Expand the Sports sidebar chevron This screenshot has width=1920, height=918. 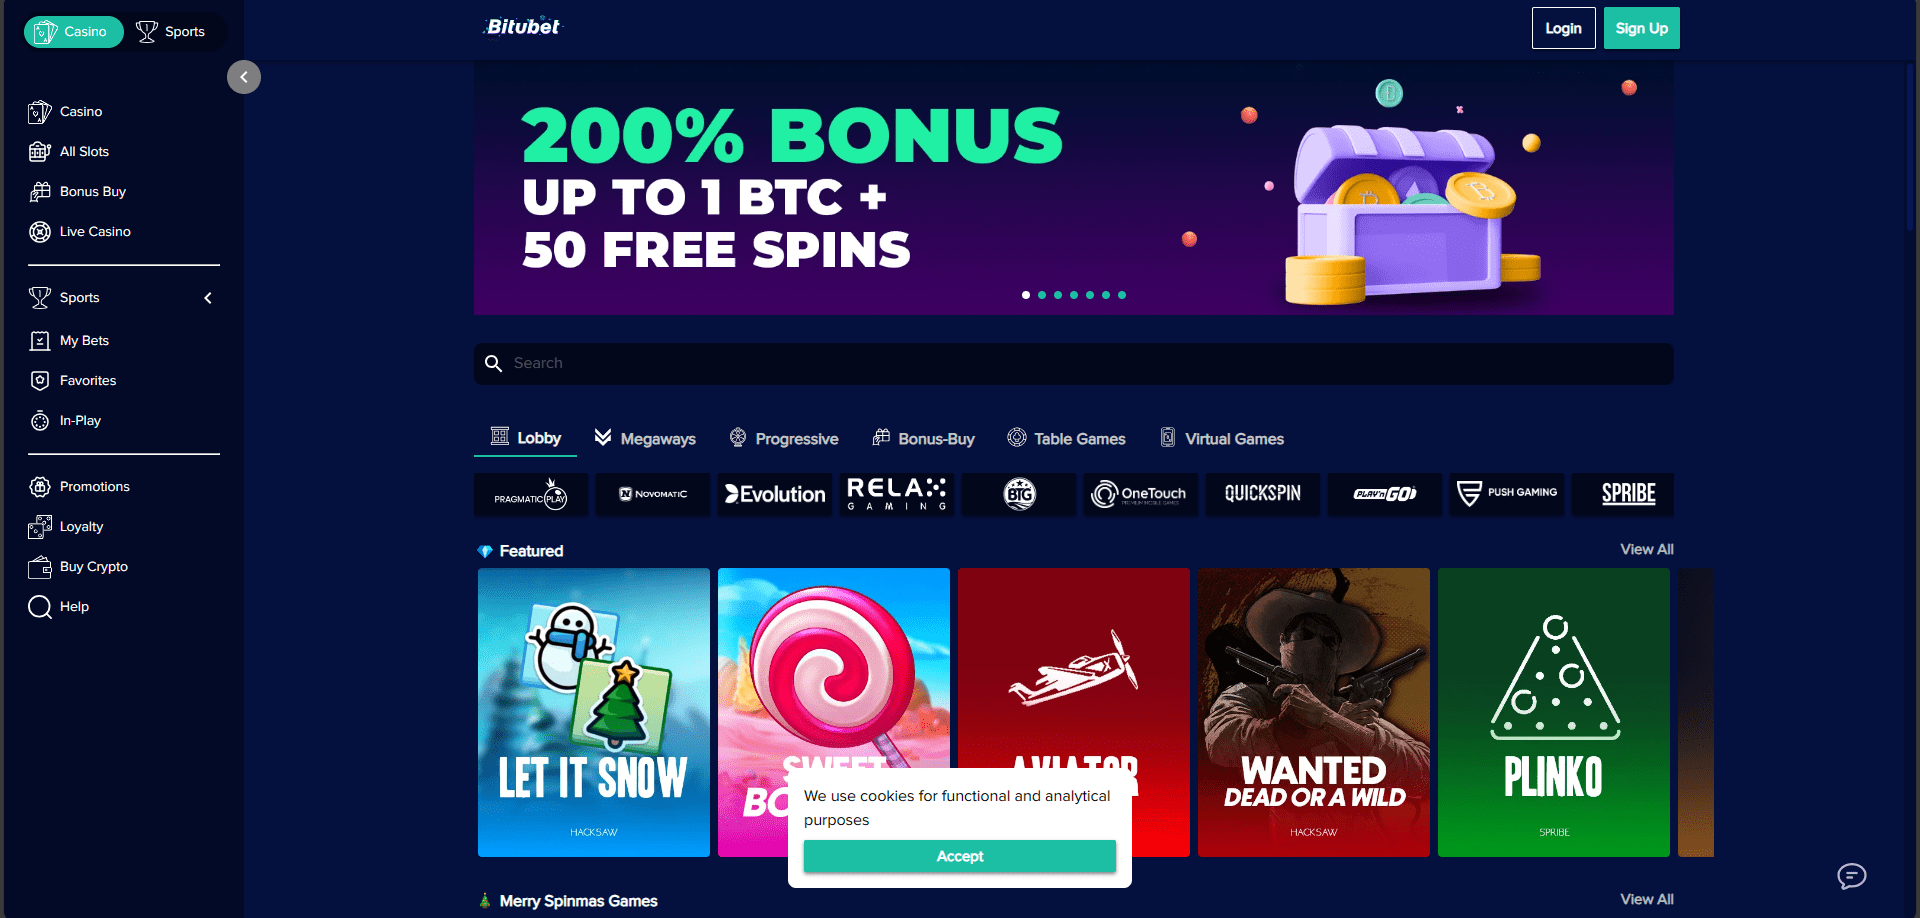pyautogui.click(x=208, y=298)
